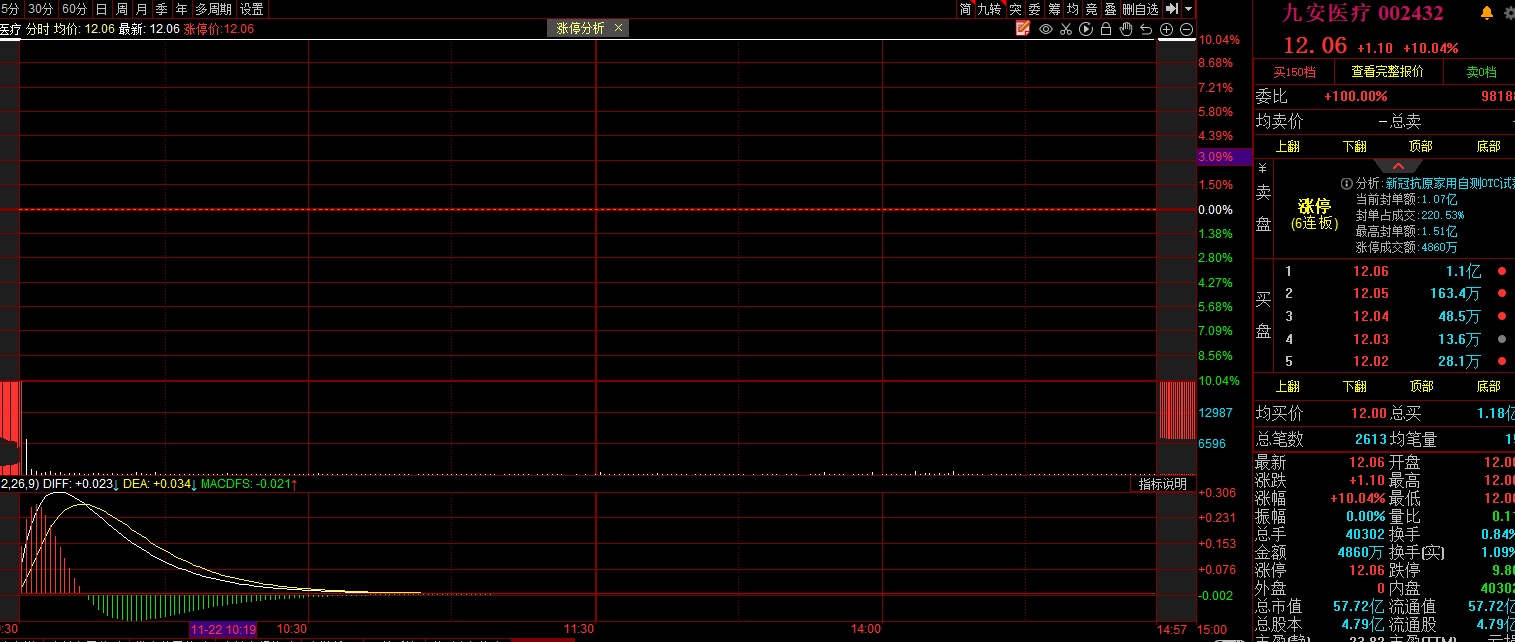
Task: Toggle the 突 indicator button
Action: (x=1015, y=9)
